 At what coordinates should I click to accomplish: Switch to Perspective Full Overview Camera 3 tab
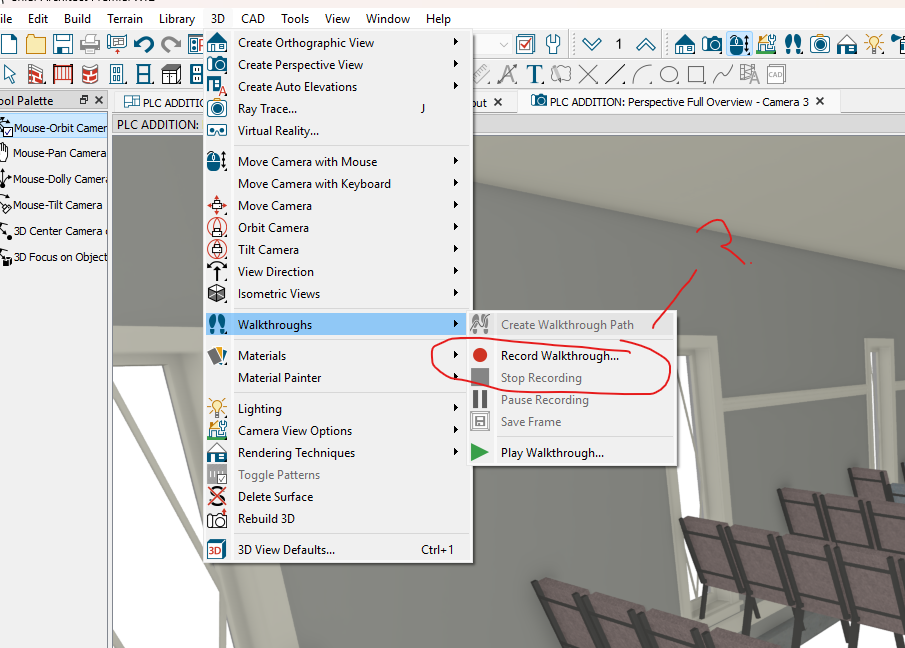tap(670, 102)
